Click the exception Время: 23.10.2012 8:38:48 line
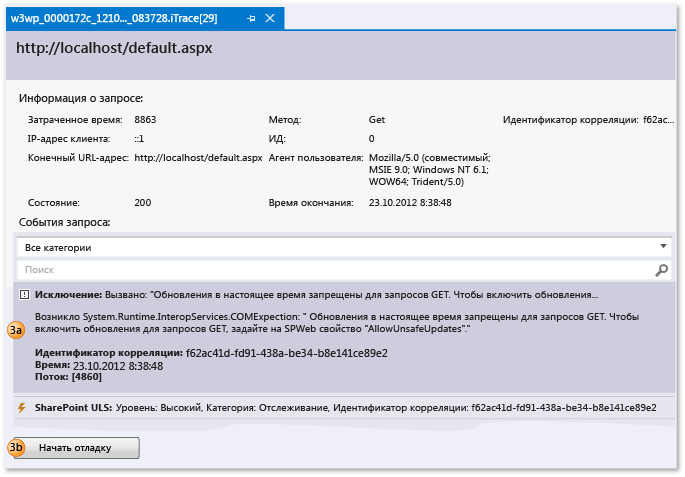 click(x=99, y=366)
